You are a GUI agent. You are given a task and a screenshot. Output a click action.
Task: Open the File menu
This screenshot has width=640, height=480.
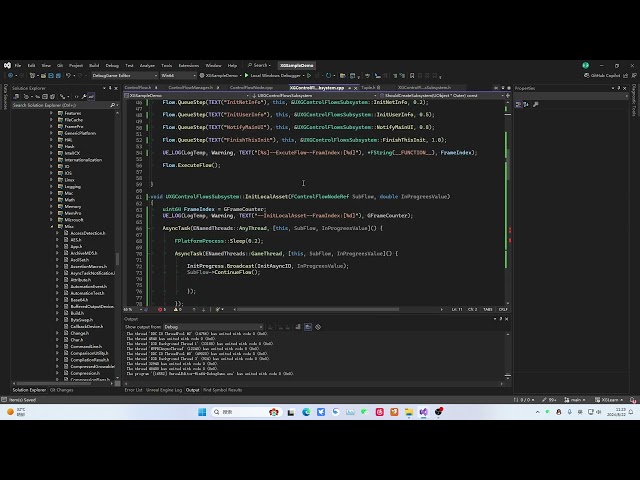point(18,65)
